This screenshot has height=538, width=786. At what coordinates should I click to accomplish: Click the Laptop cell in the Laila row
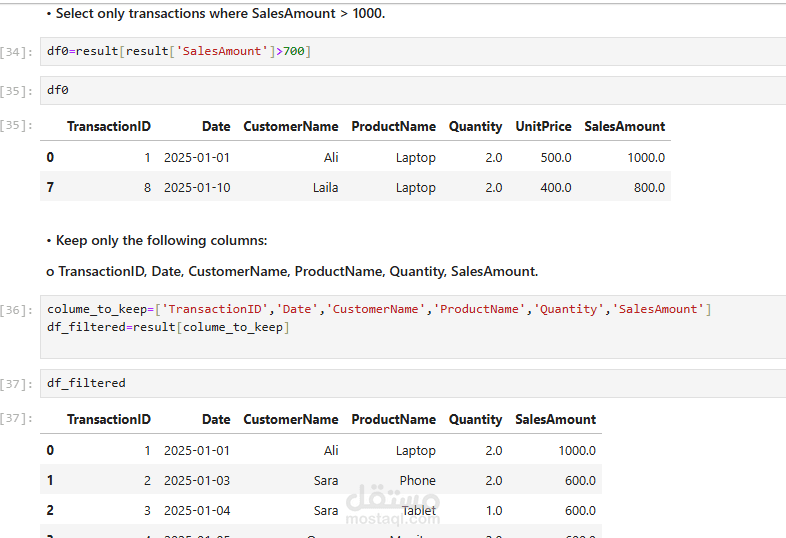(416, 188)
